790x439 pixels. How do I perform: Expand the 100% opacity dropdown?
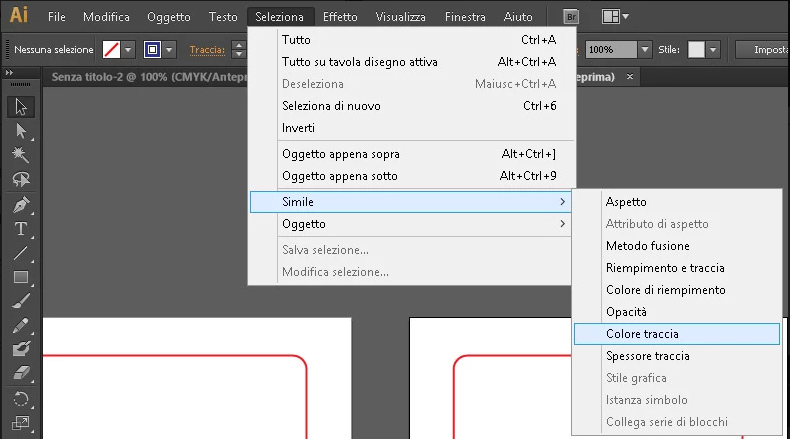click(x=644, y=50)
